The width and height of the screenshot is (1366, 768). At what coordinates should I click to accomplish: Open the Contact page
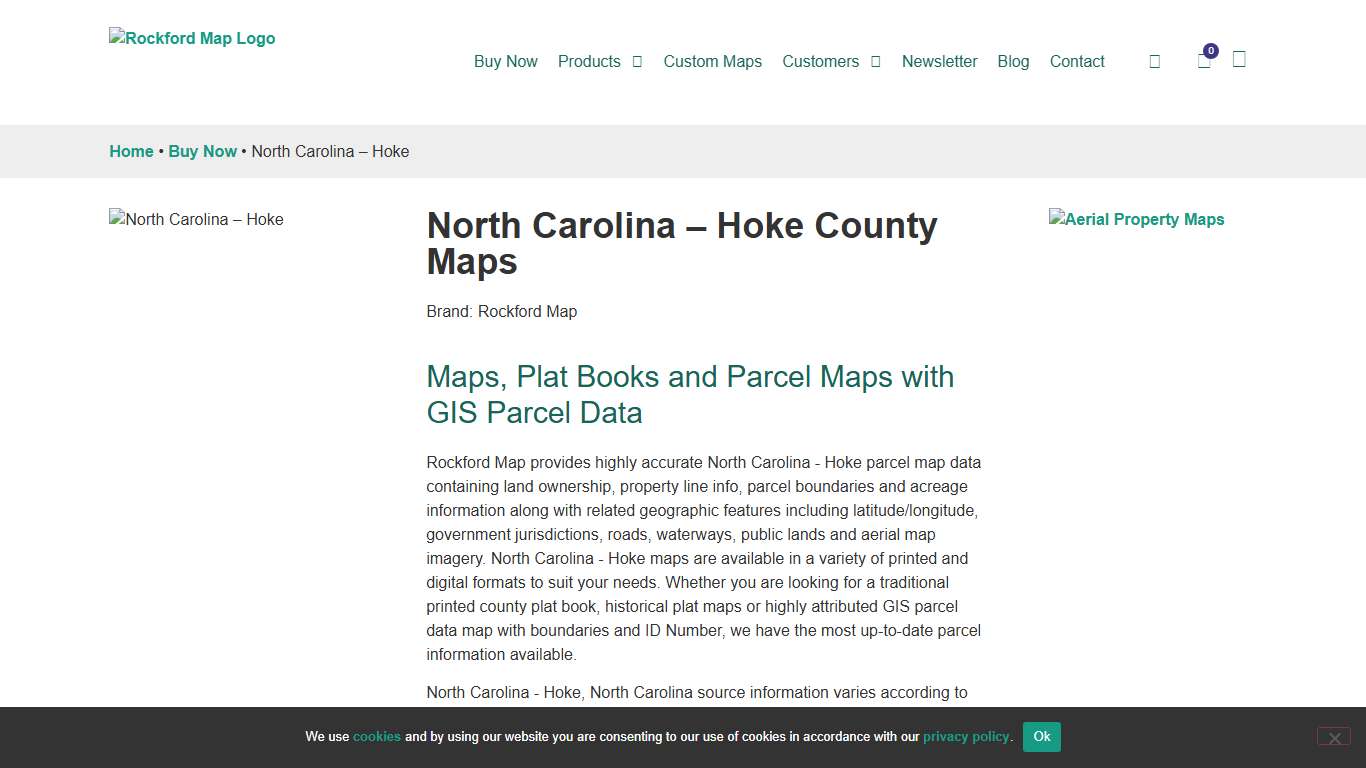tap(1076, 61)
